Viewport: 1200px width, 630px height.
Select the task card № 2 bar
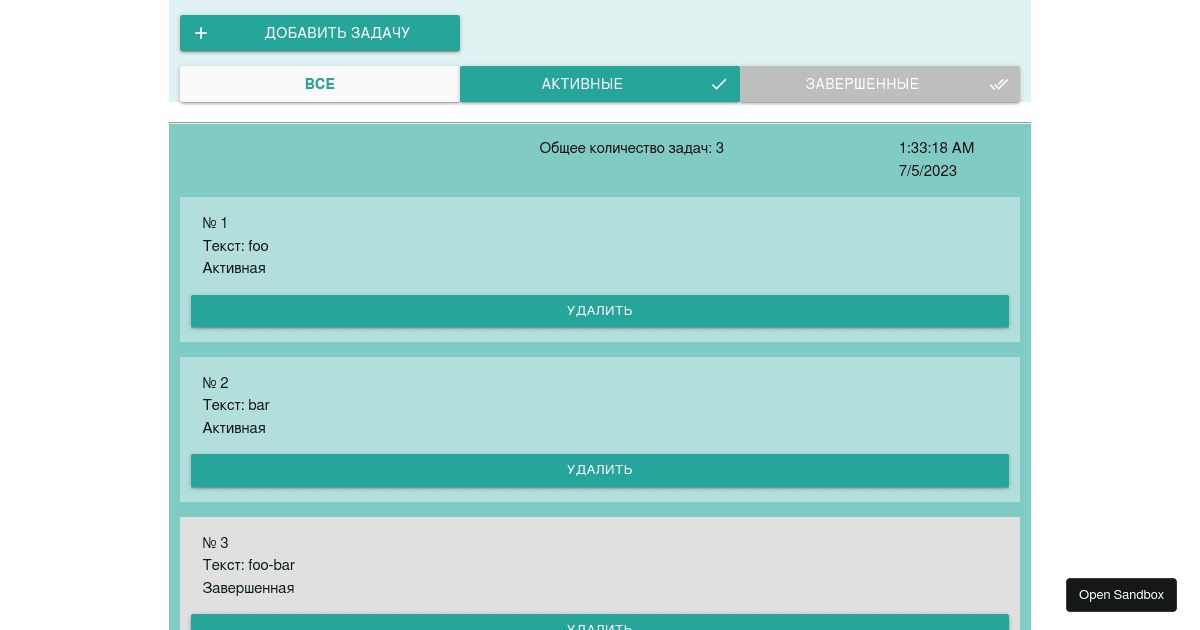600,429
